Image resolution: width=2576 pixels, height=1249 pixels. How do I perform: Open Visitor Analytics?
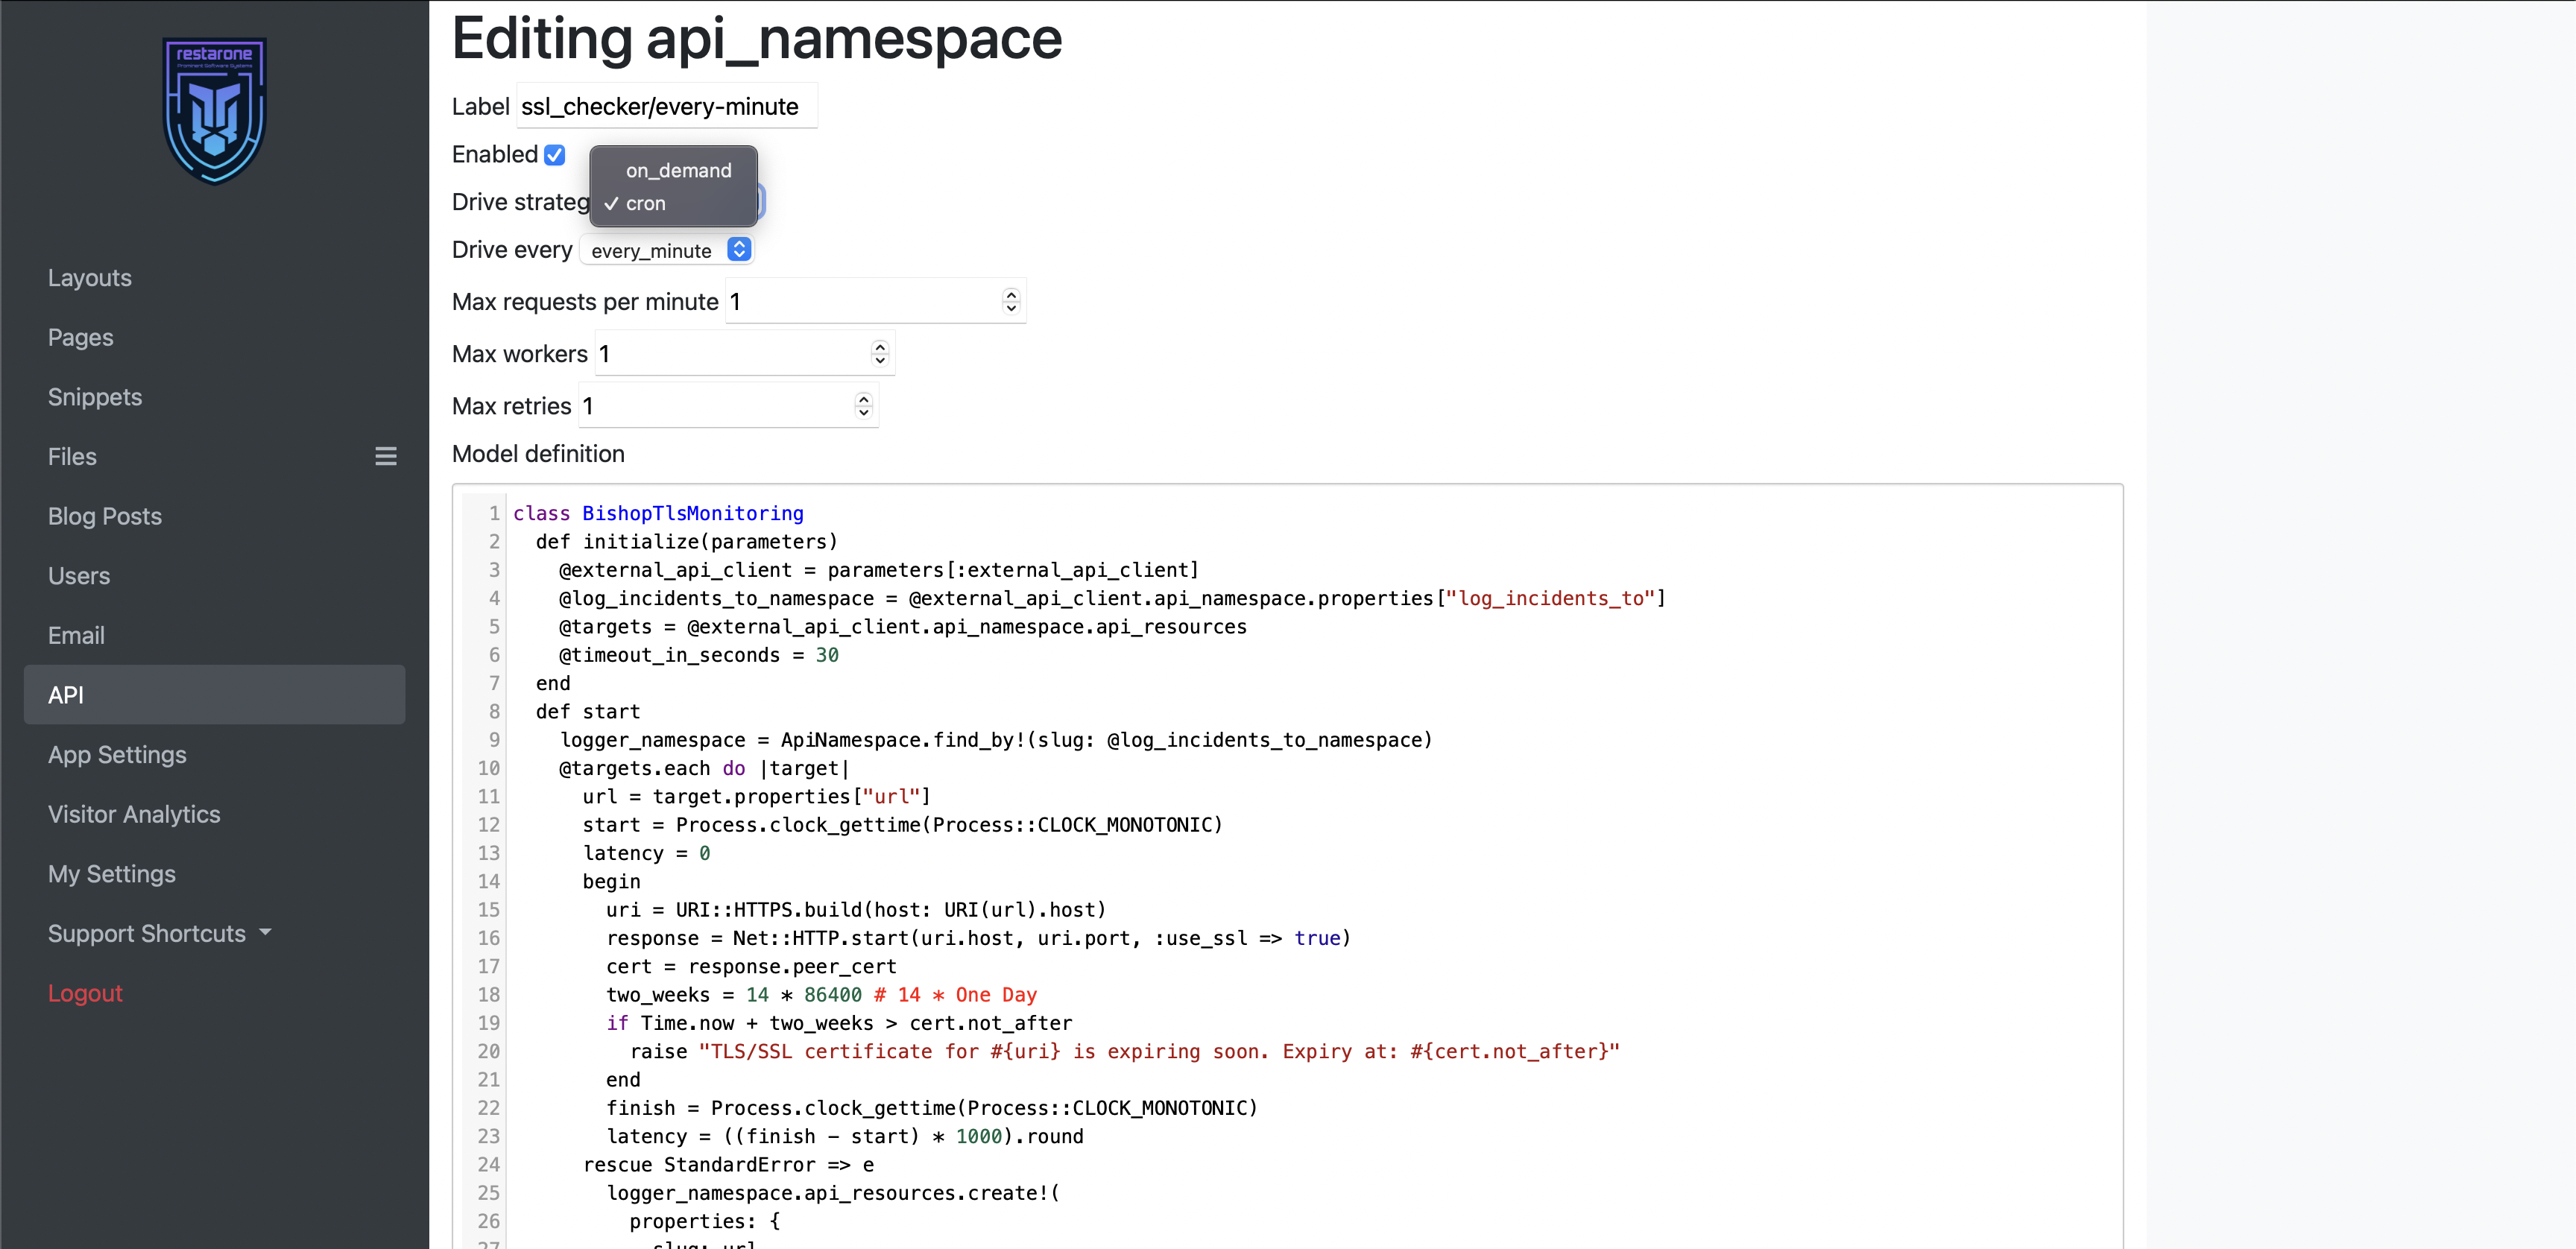[133, 814]
